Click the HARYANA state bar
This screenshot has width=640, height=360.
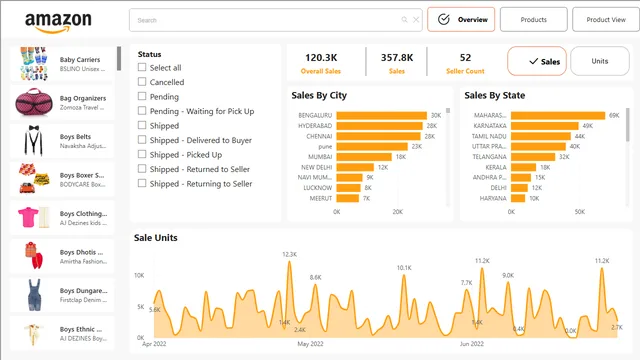[x=518, y=198]
